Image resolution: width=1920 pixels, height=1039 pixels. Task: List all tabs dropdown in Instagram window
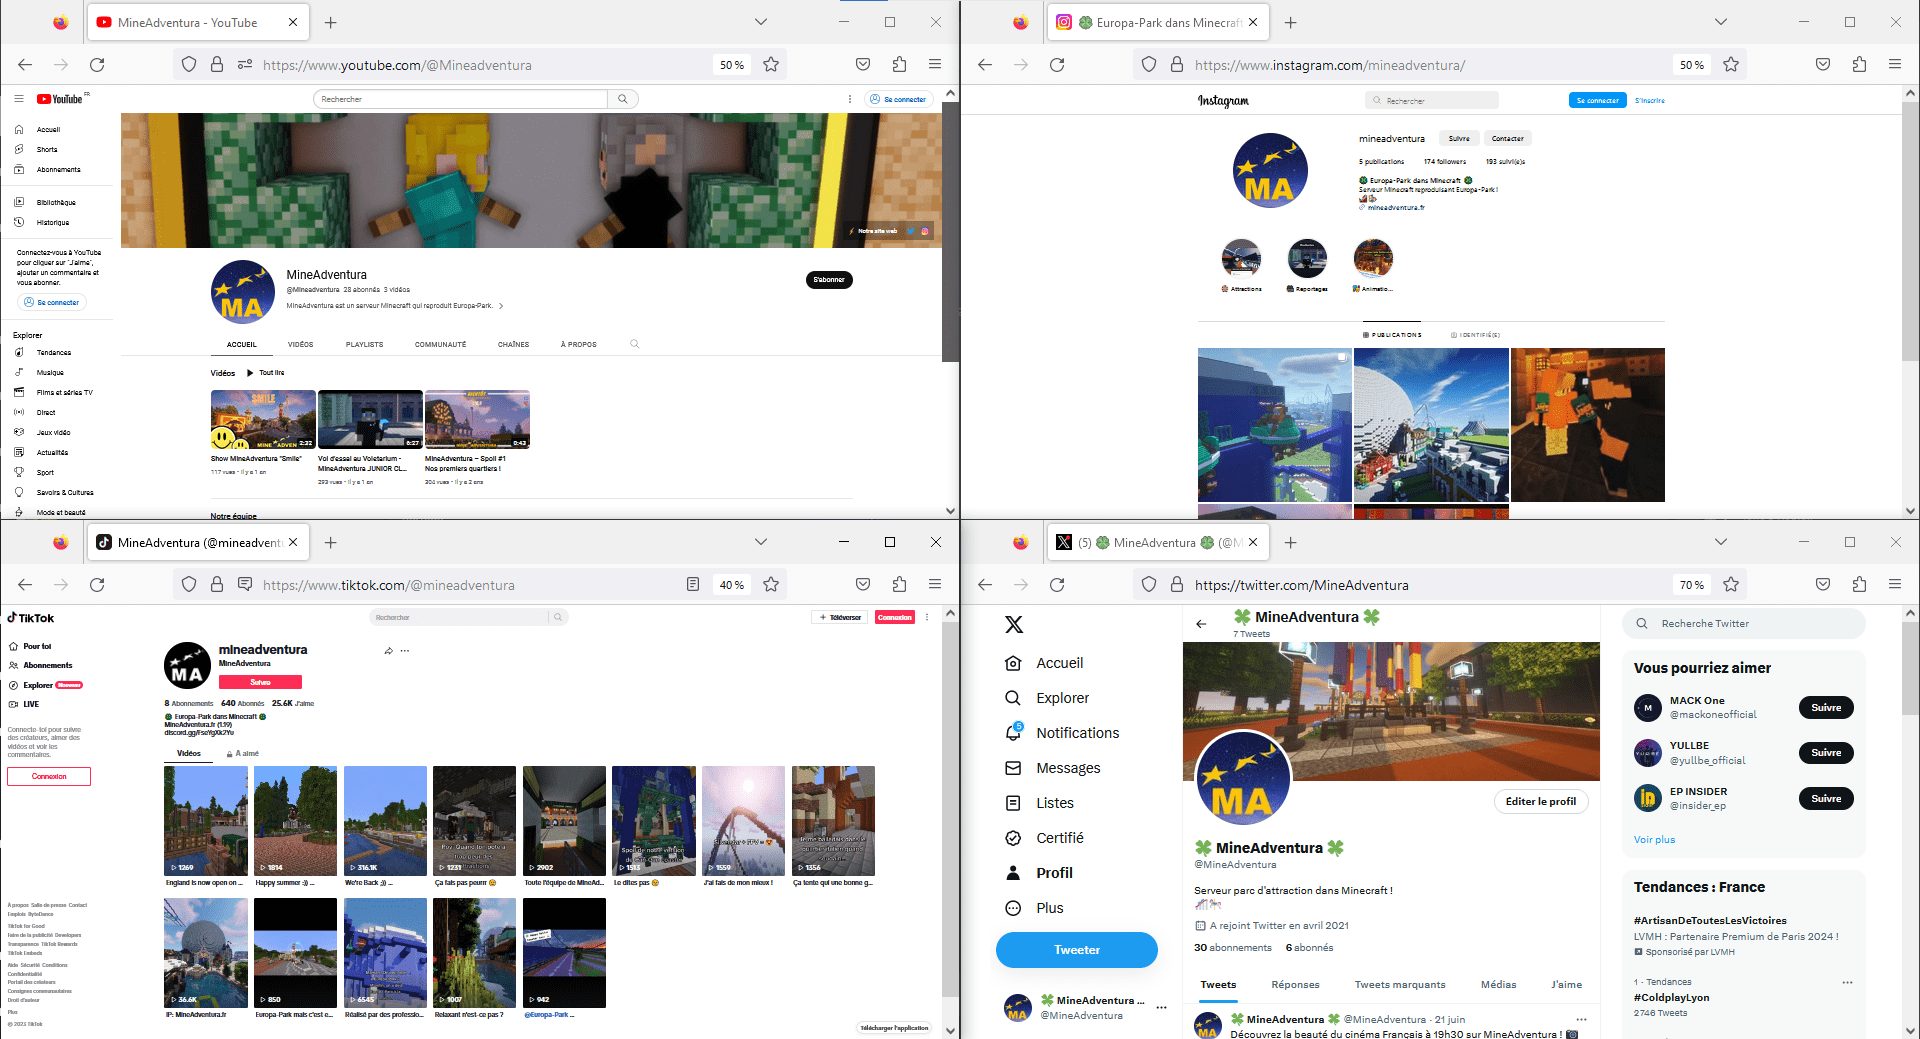click(x=1721, y=22)
